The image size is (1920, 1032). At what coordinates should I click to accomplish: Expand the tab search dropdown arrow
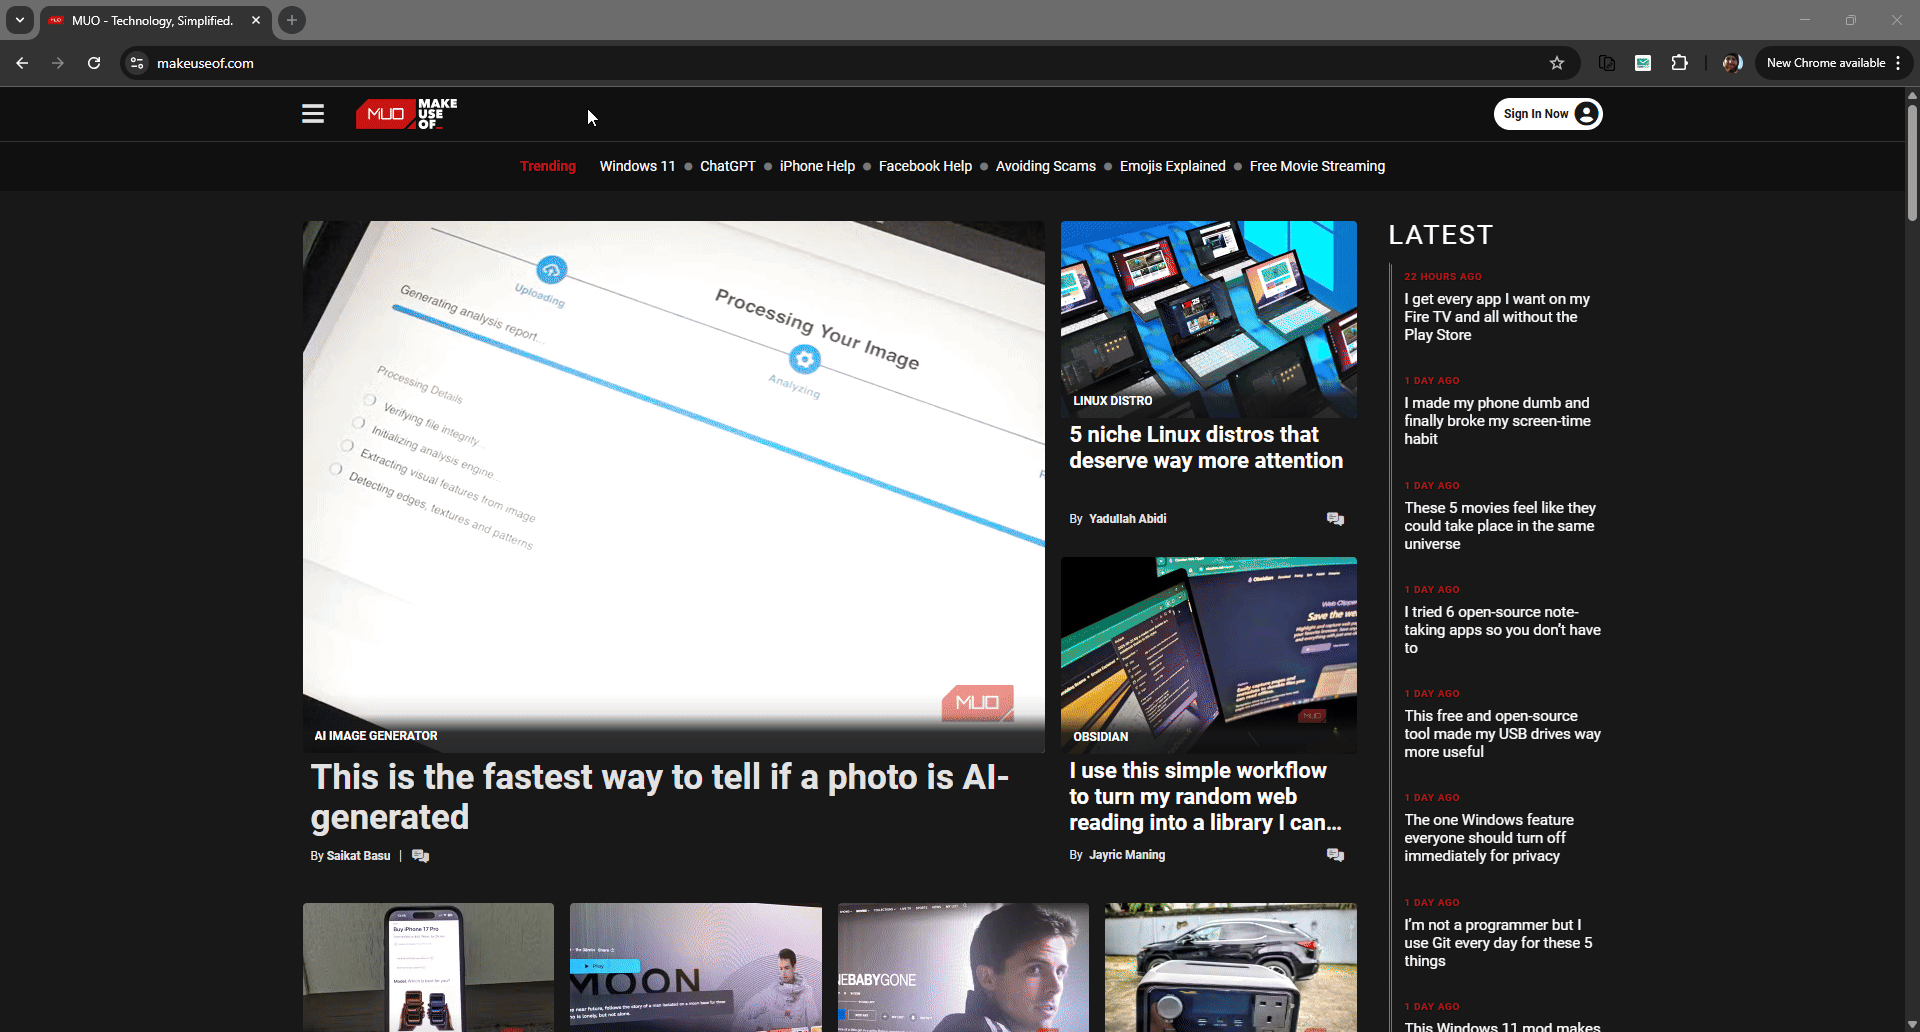pyautogui.click(x=20, y=20)
